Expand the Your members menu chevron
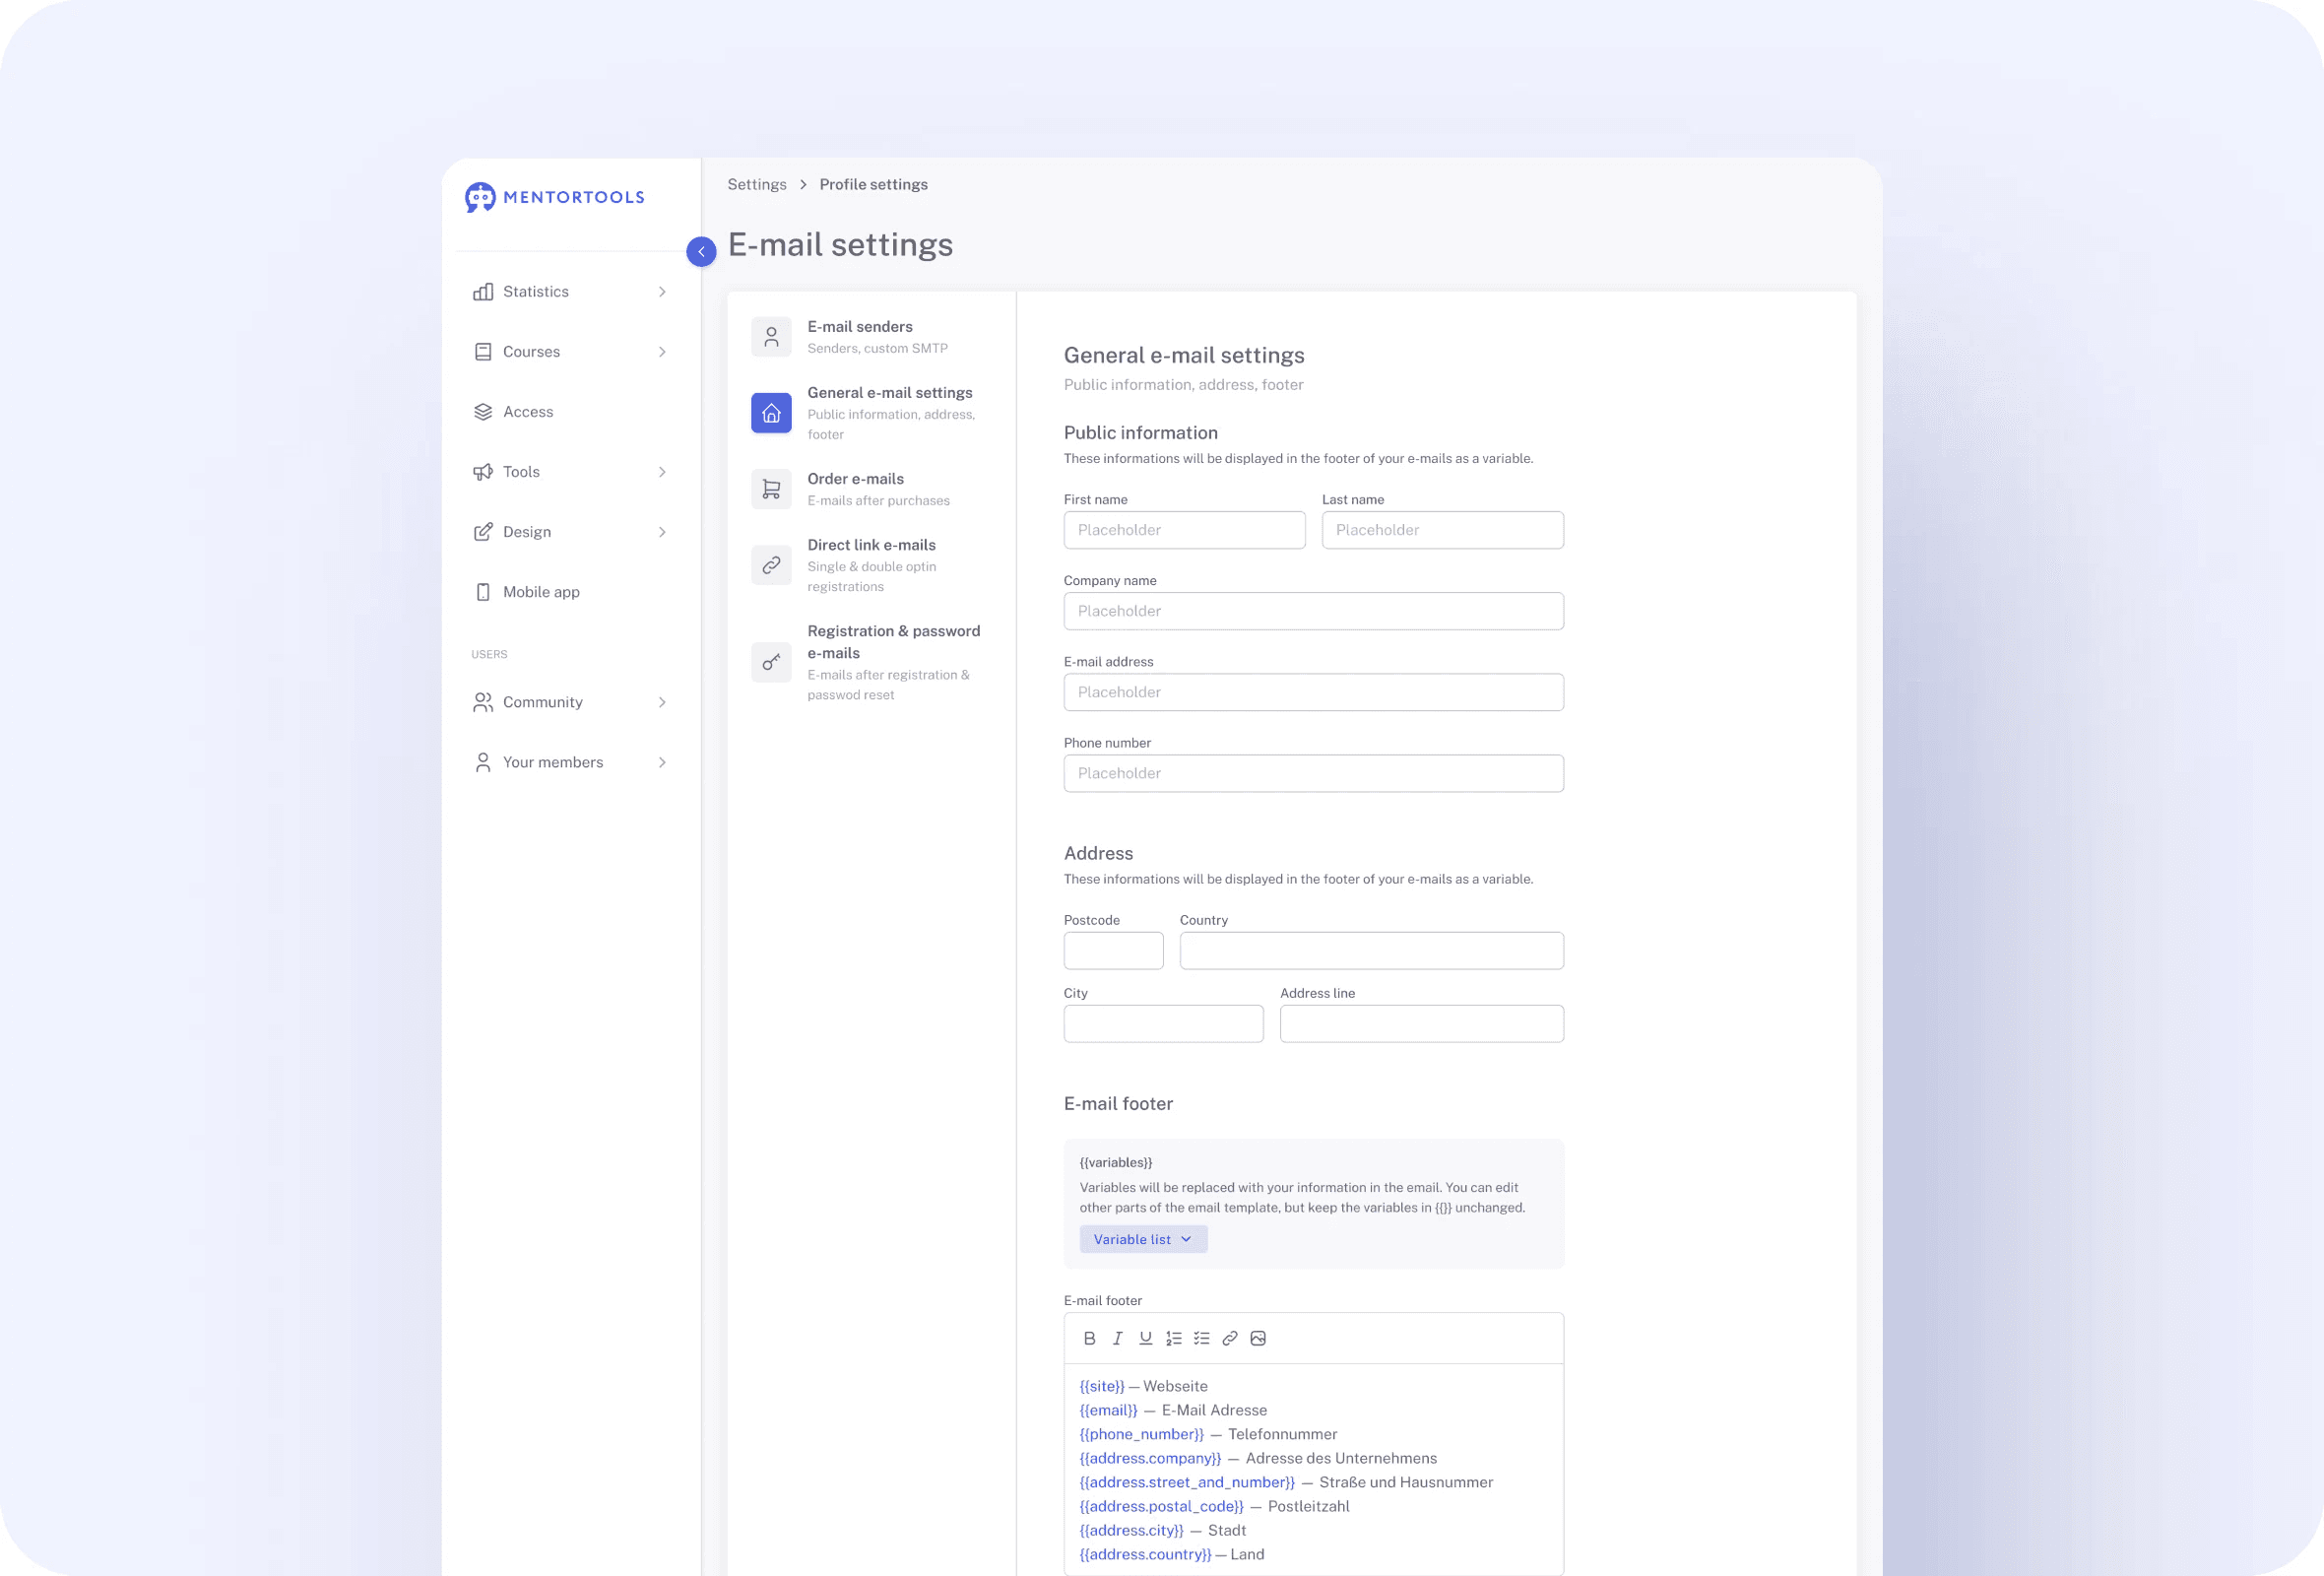The width and height of the screenshot is (2324, 1576). point(662,762)
